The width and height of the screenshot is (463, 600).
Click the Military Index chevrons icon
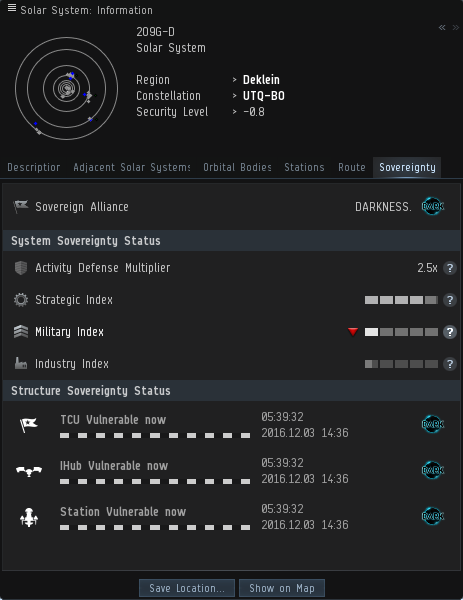click(x=21, y=332)
